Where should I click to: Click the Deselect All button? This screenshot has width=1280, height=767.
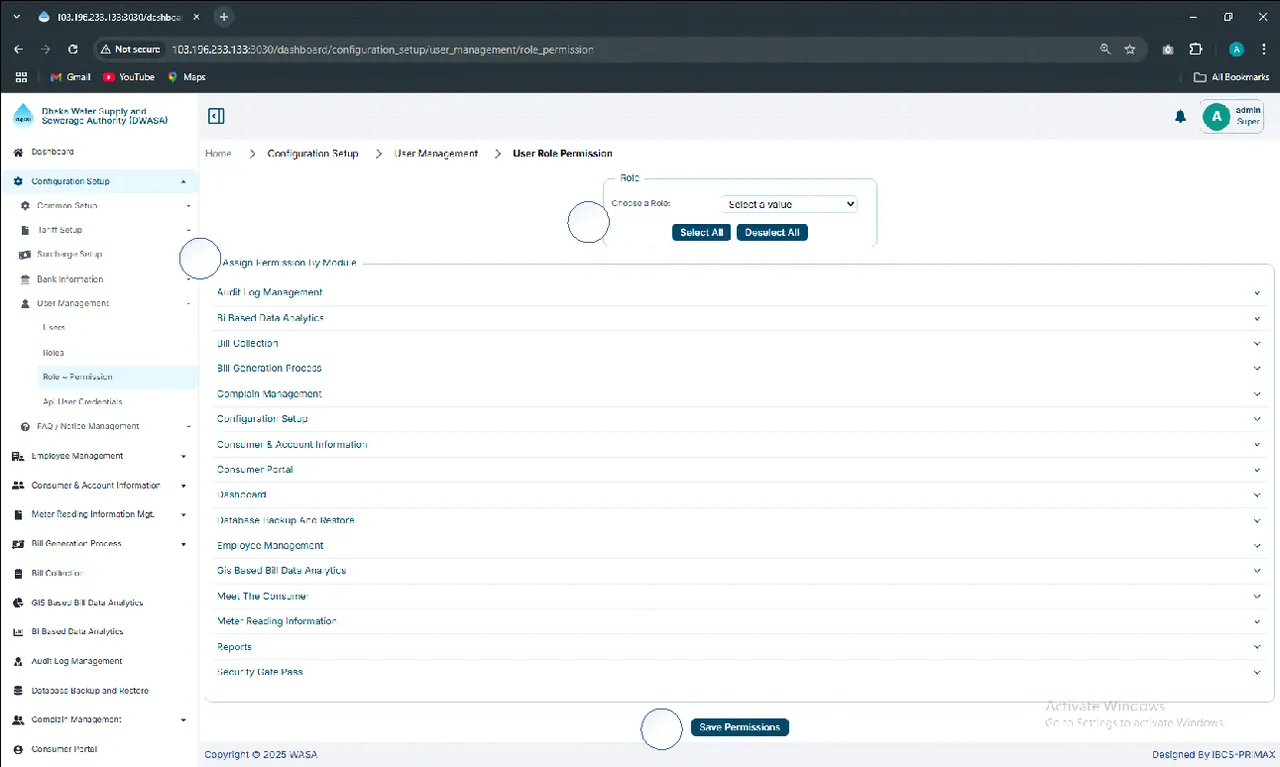pyautogui.click(x=772, y=233)
